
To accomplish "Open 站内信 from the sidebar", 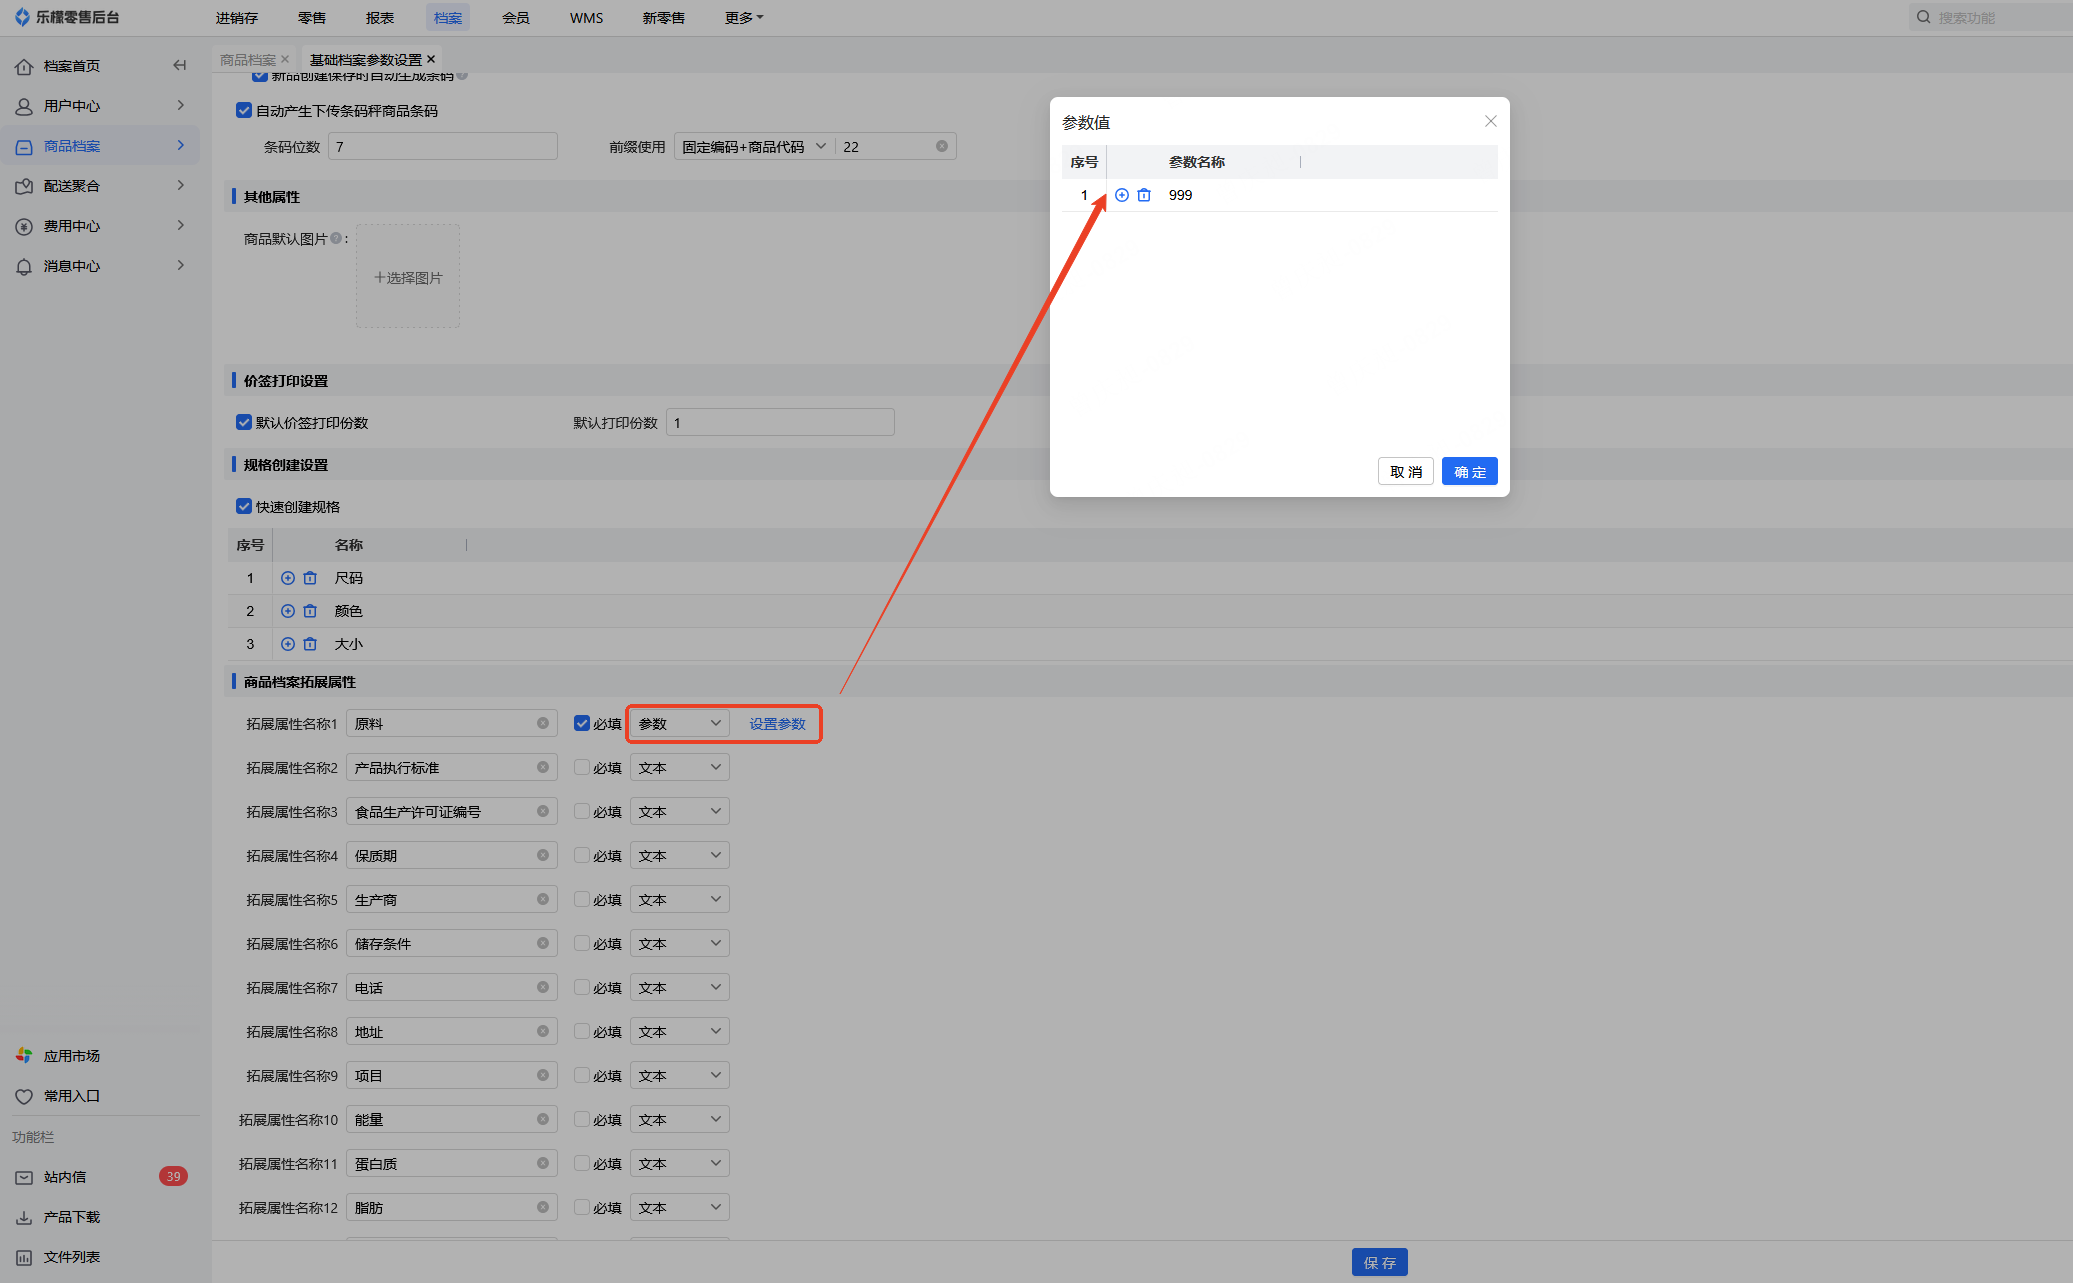I will 65,1177.
